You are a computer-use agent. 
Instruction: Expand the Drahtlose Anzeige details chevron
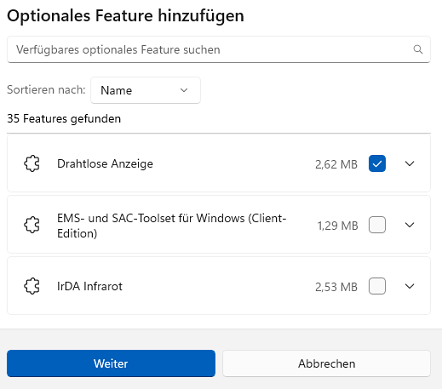(x=410, y=164)
